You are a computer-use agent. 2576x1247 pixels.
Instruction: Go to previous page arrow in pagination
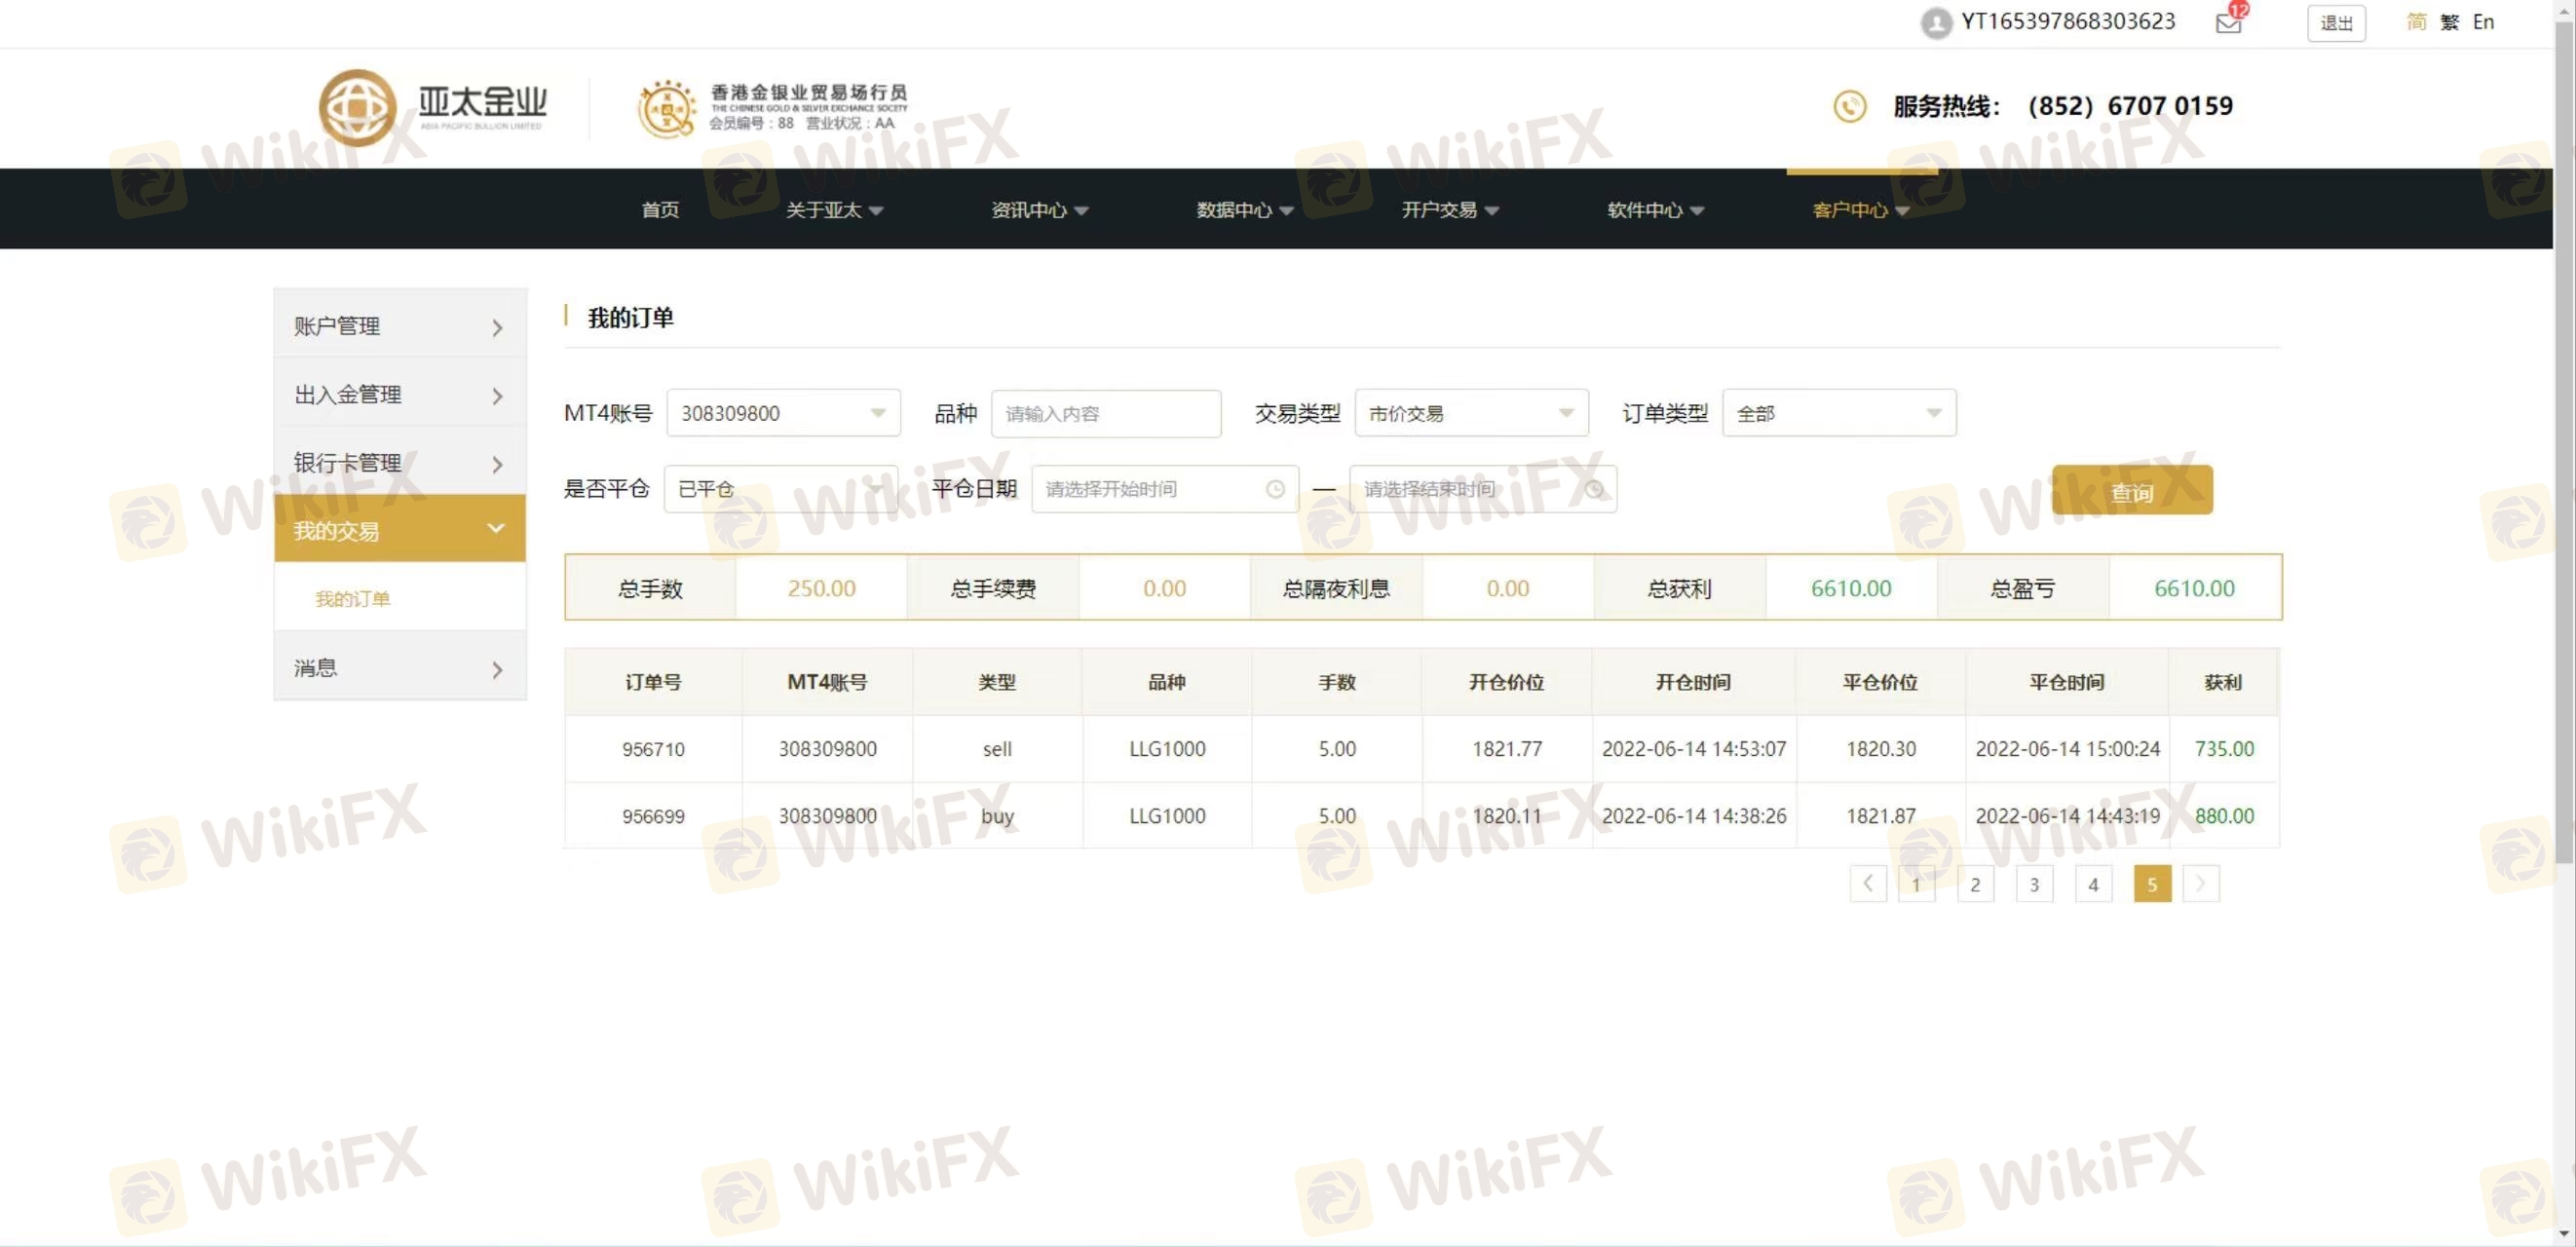pos(1867,884)
